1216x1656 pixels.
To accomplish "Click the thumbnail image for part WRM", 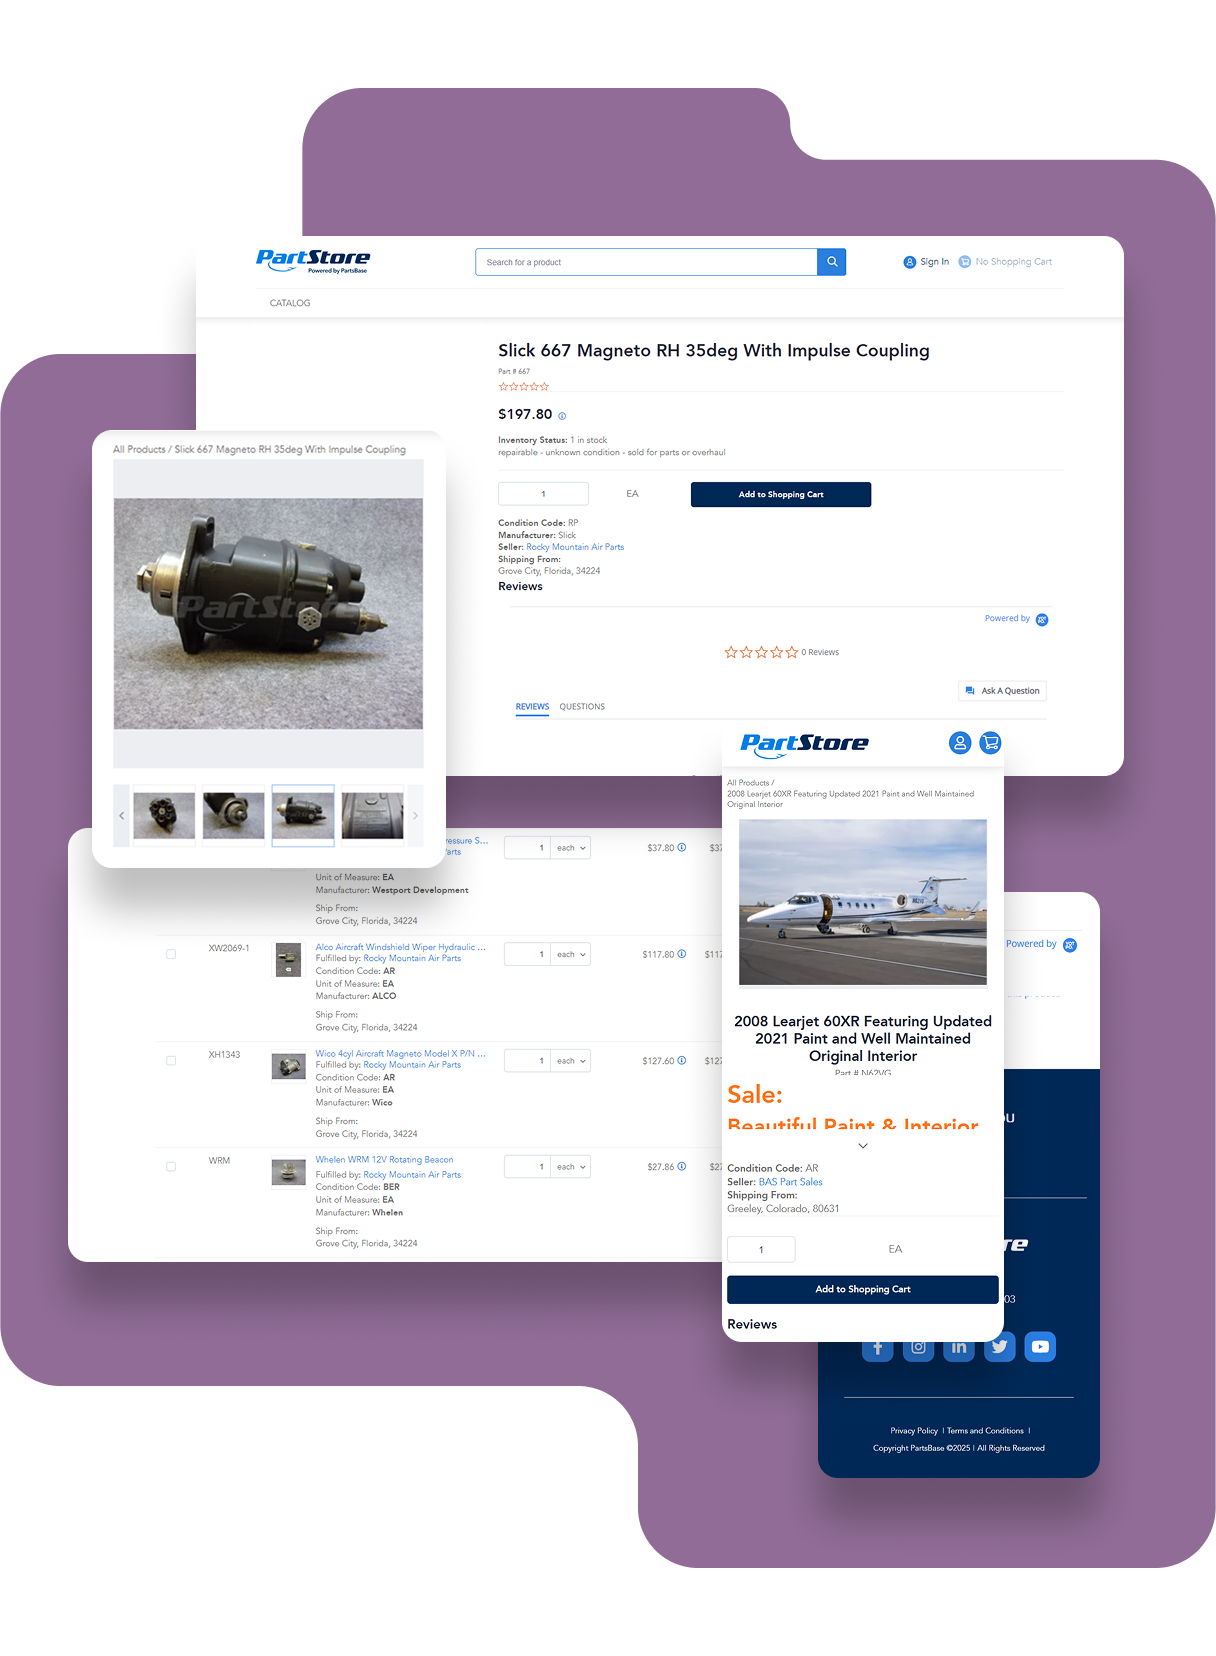I will coord(289,1172).
